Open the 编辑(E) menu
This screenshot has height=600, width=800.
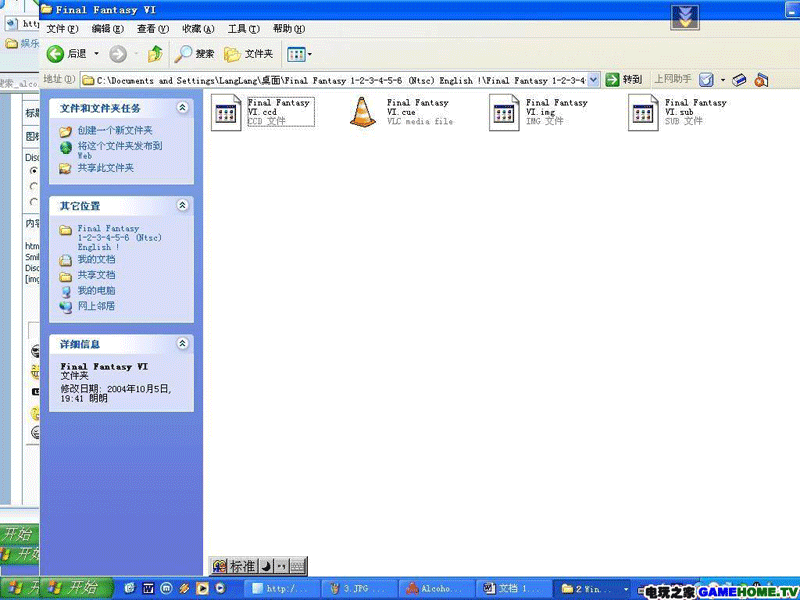point(108,29)
